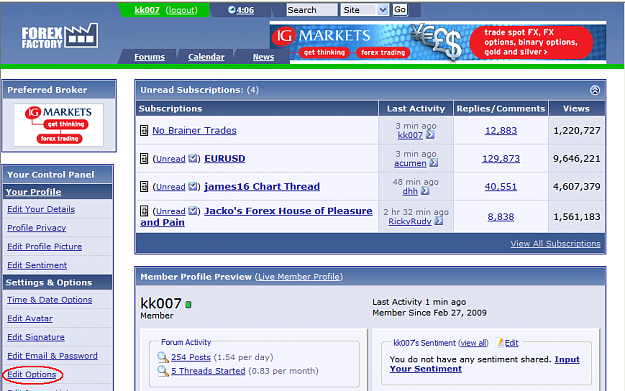Click the 4:06 time link
This screenshot has height=391, width=625.
(x=245, y=10)
